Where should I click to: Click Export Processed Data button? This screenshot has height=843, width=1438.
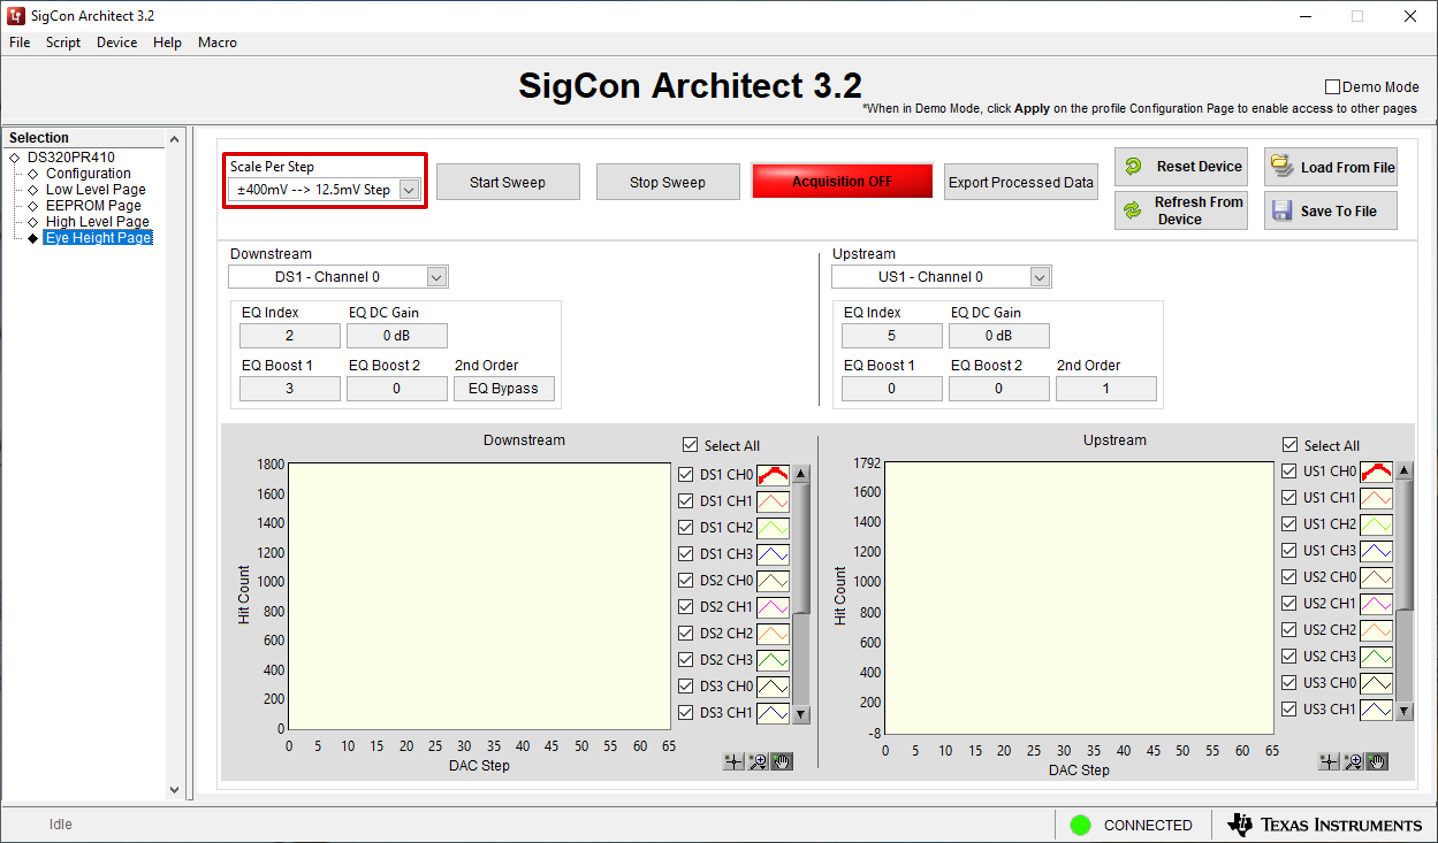pyautogui.click(x=1021, y=182)
